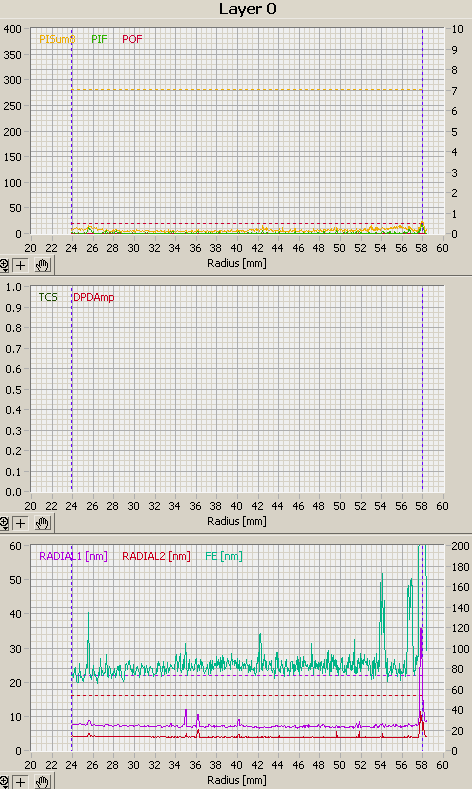The image size is (472, 789).
Task: Select the crosshair cursor tool under the PISum8 graph
Action: pyautogui.click(x=21, y=265)
